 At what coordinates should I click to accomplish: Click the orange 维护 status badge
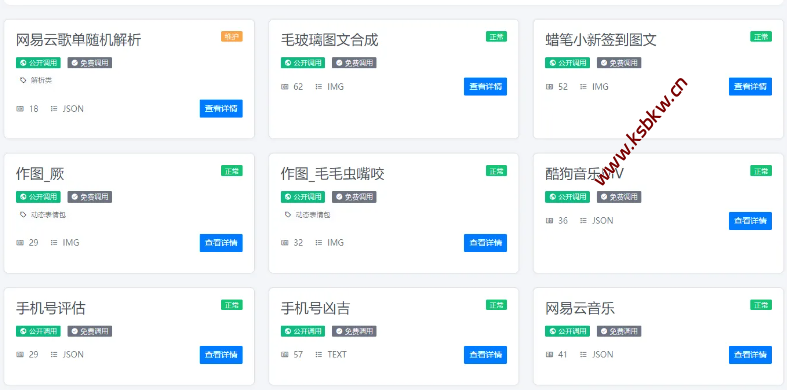coord(231,36)
